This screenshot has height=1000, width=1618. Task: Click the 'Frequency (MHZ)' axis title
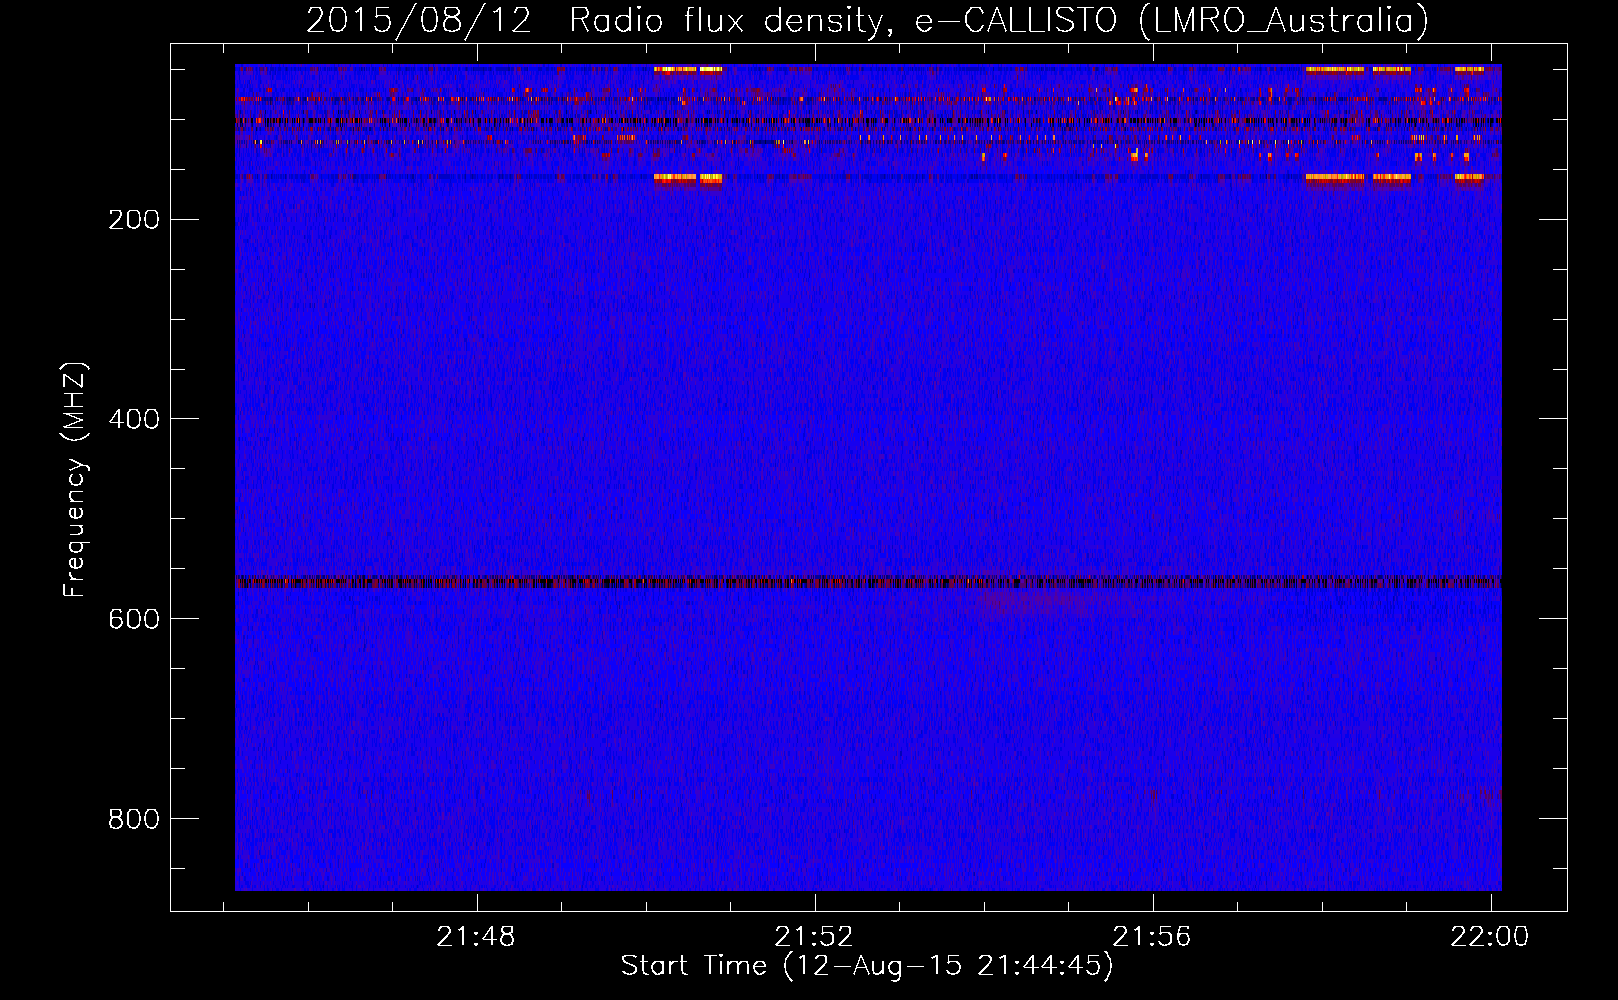(75, 479)
